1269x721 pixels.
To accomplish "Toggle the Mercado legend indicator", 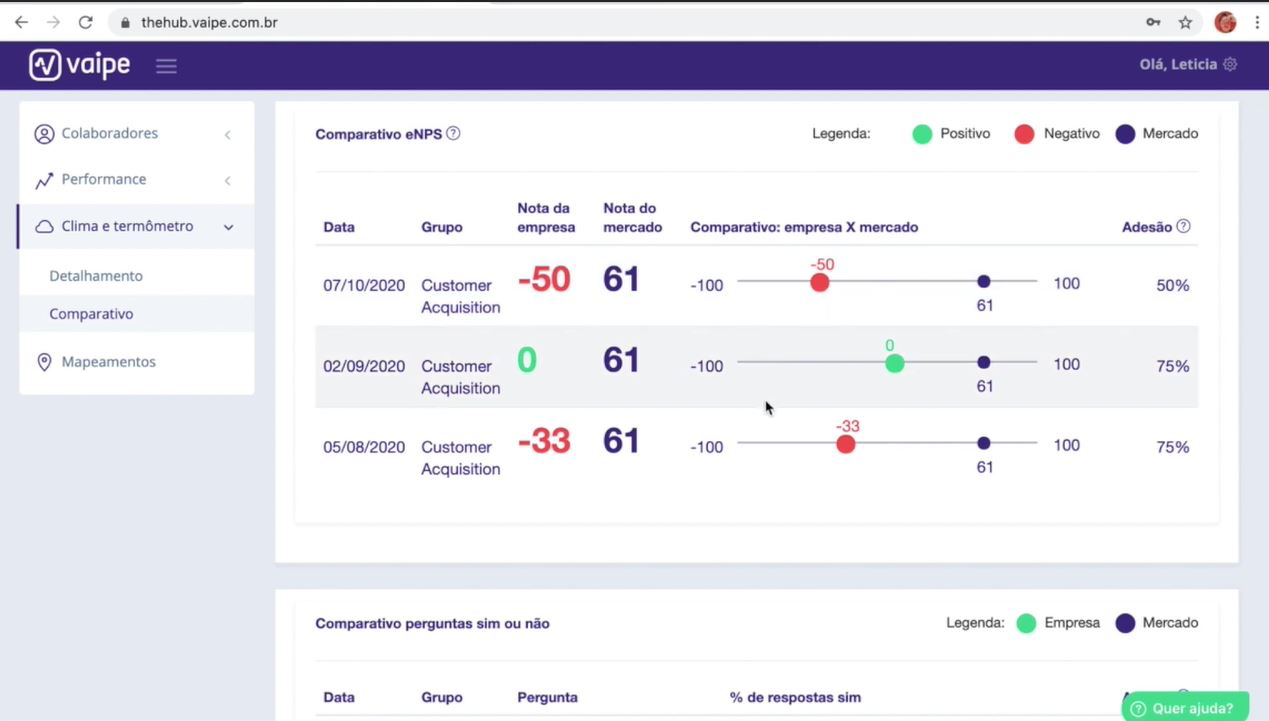I will tap(1125, 133).
